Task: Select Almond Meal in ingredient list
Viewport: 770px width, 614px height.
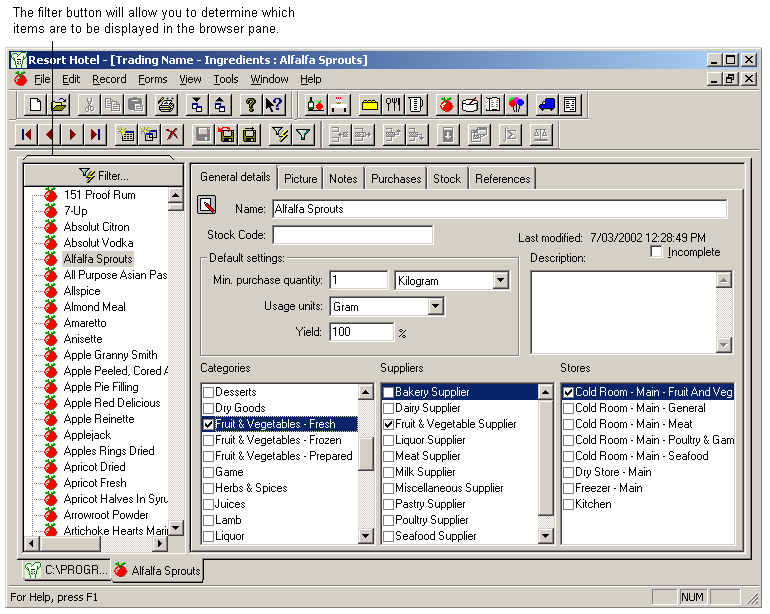Action: click(x=94, y=307)
